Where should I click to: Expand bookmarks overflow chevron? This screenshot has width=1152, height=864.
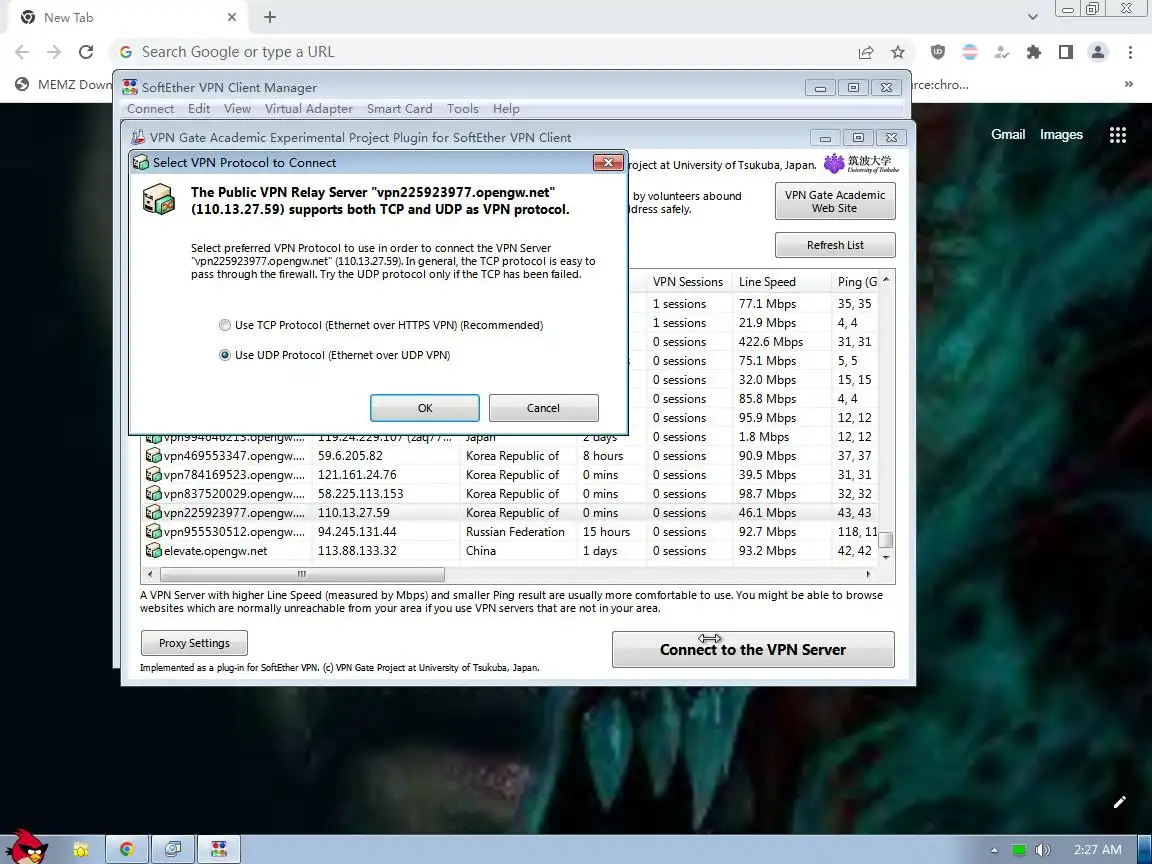tap(1128, 84)
